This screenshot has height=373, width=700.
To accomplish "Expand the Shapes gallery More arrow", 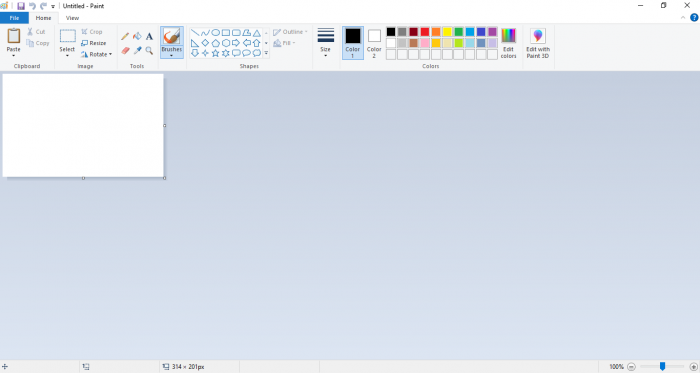I will 266,53.
